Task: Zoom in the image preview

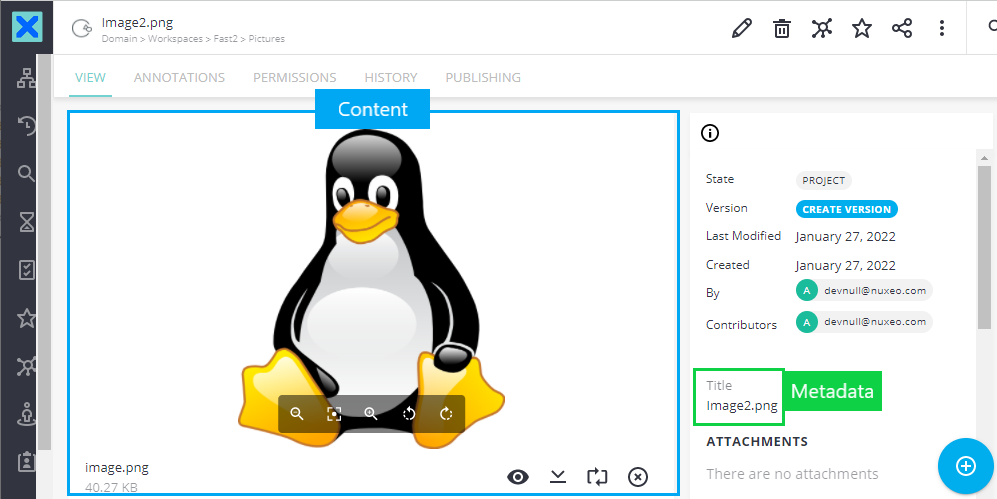Action: [x=371, y=414]
